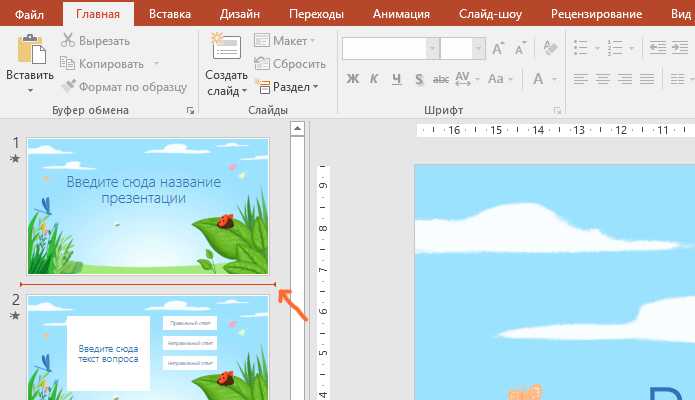Click the Копировать copy button
Viewport: 695px width, 400px height.
pyautogui.click(x=109, y=64)
